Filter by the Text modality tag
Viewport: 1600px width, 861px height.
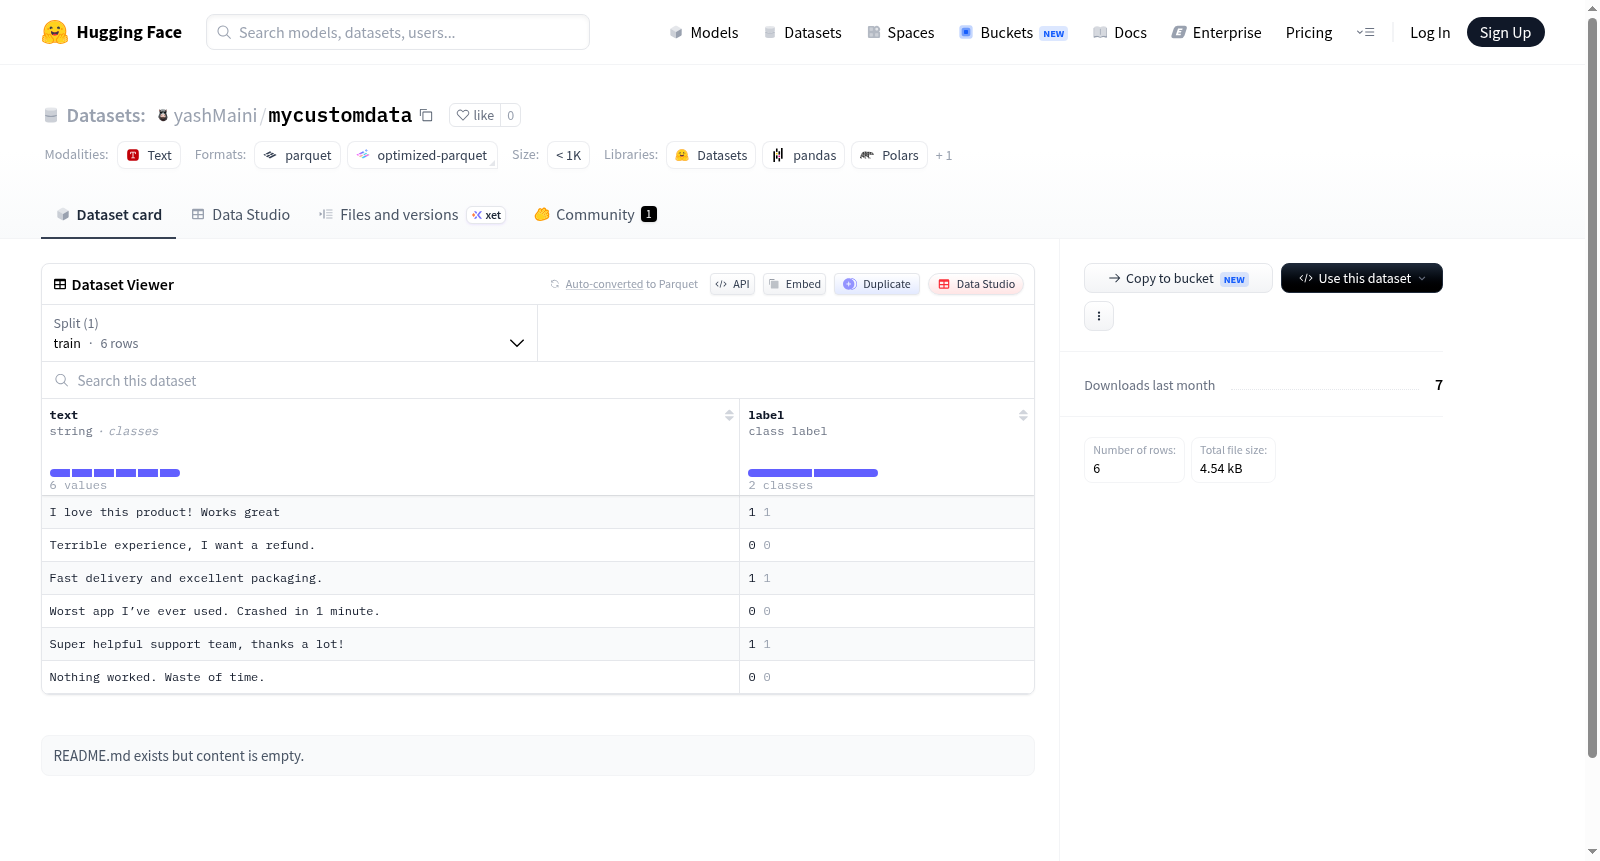(149, 155)
